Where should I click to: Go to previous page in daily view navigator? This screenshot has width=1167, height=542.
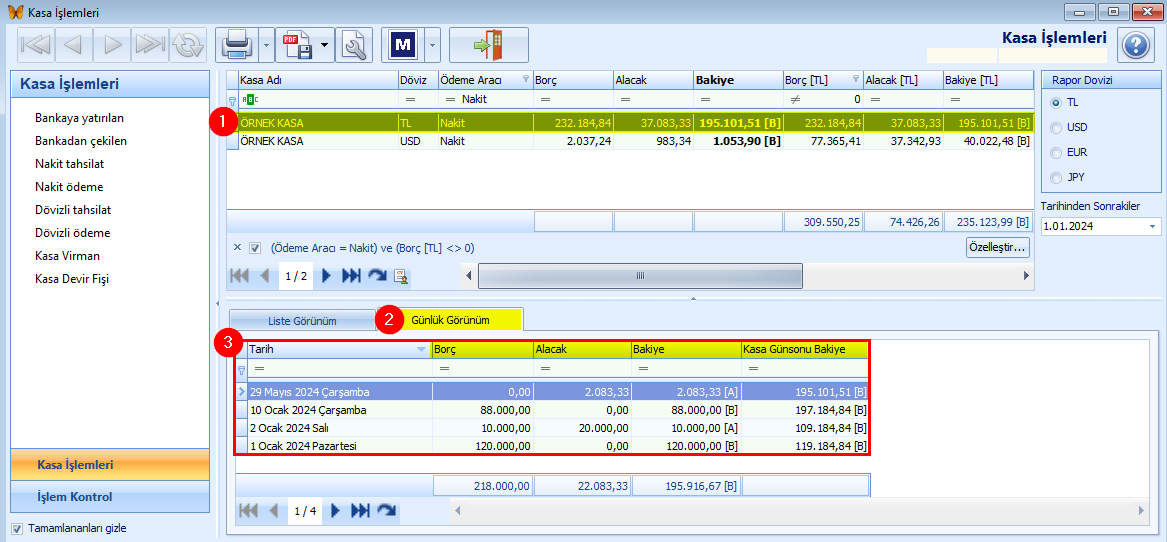pyautogui.click(x=274, y=511)
